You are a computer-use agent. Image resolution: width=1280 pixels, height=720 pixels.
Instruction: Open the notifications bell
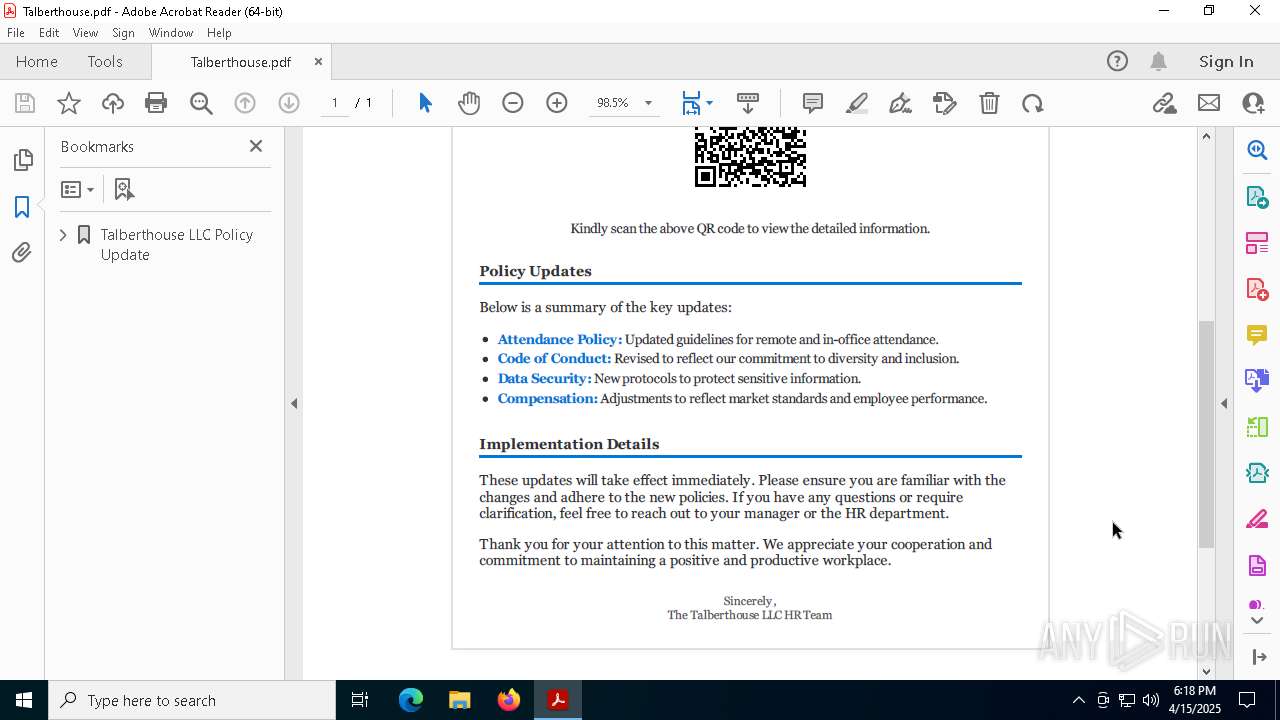(x=1158, y=61)
